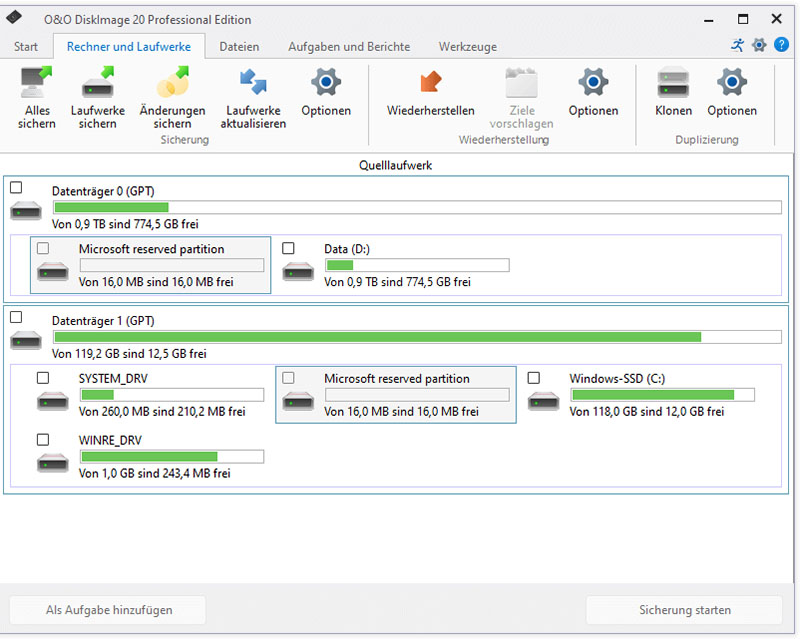Click Als Aufgabe hinzufügen button
Screen dimensions: 800x639
coord(108,610)
